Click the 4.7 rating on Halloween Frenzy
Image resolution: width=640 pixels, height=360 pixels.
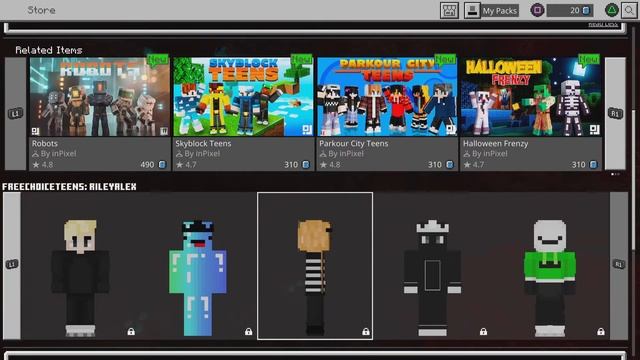(x=474, y=164)
